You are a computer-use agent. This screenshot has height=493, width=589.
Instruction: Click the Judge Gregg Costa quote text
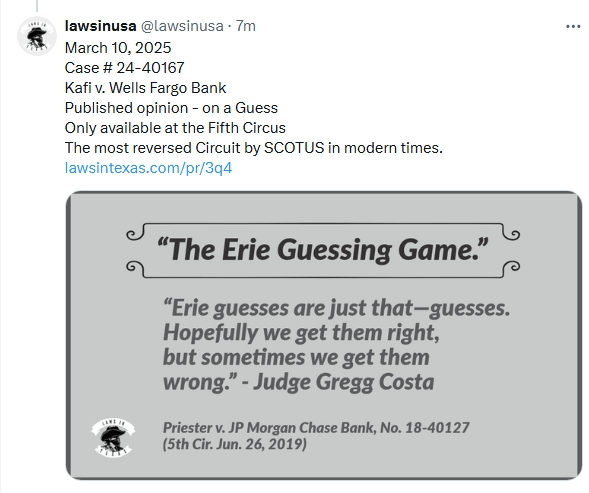click(337, 345)
